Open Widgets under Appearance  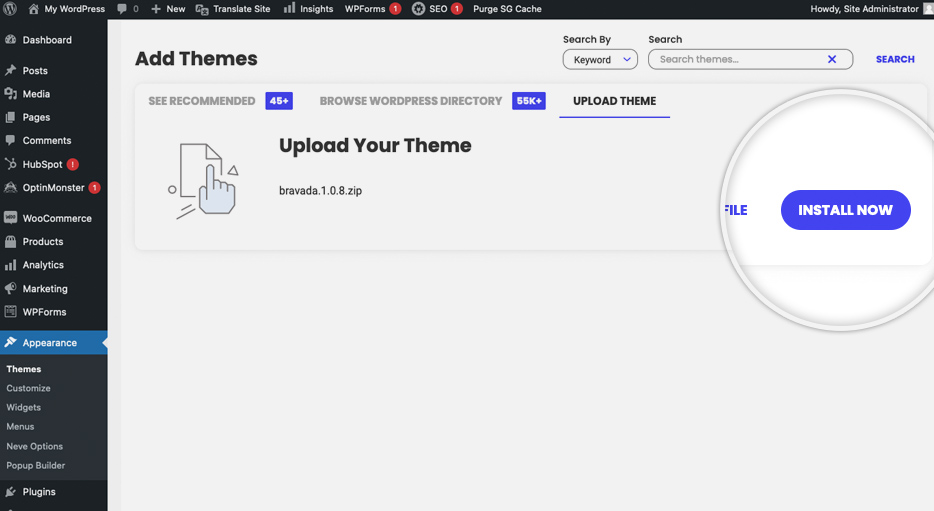(x=24, y=407)
